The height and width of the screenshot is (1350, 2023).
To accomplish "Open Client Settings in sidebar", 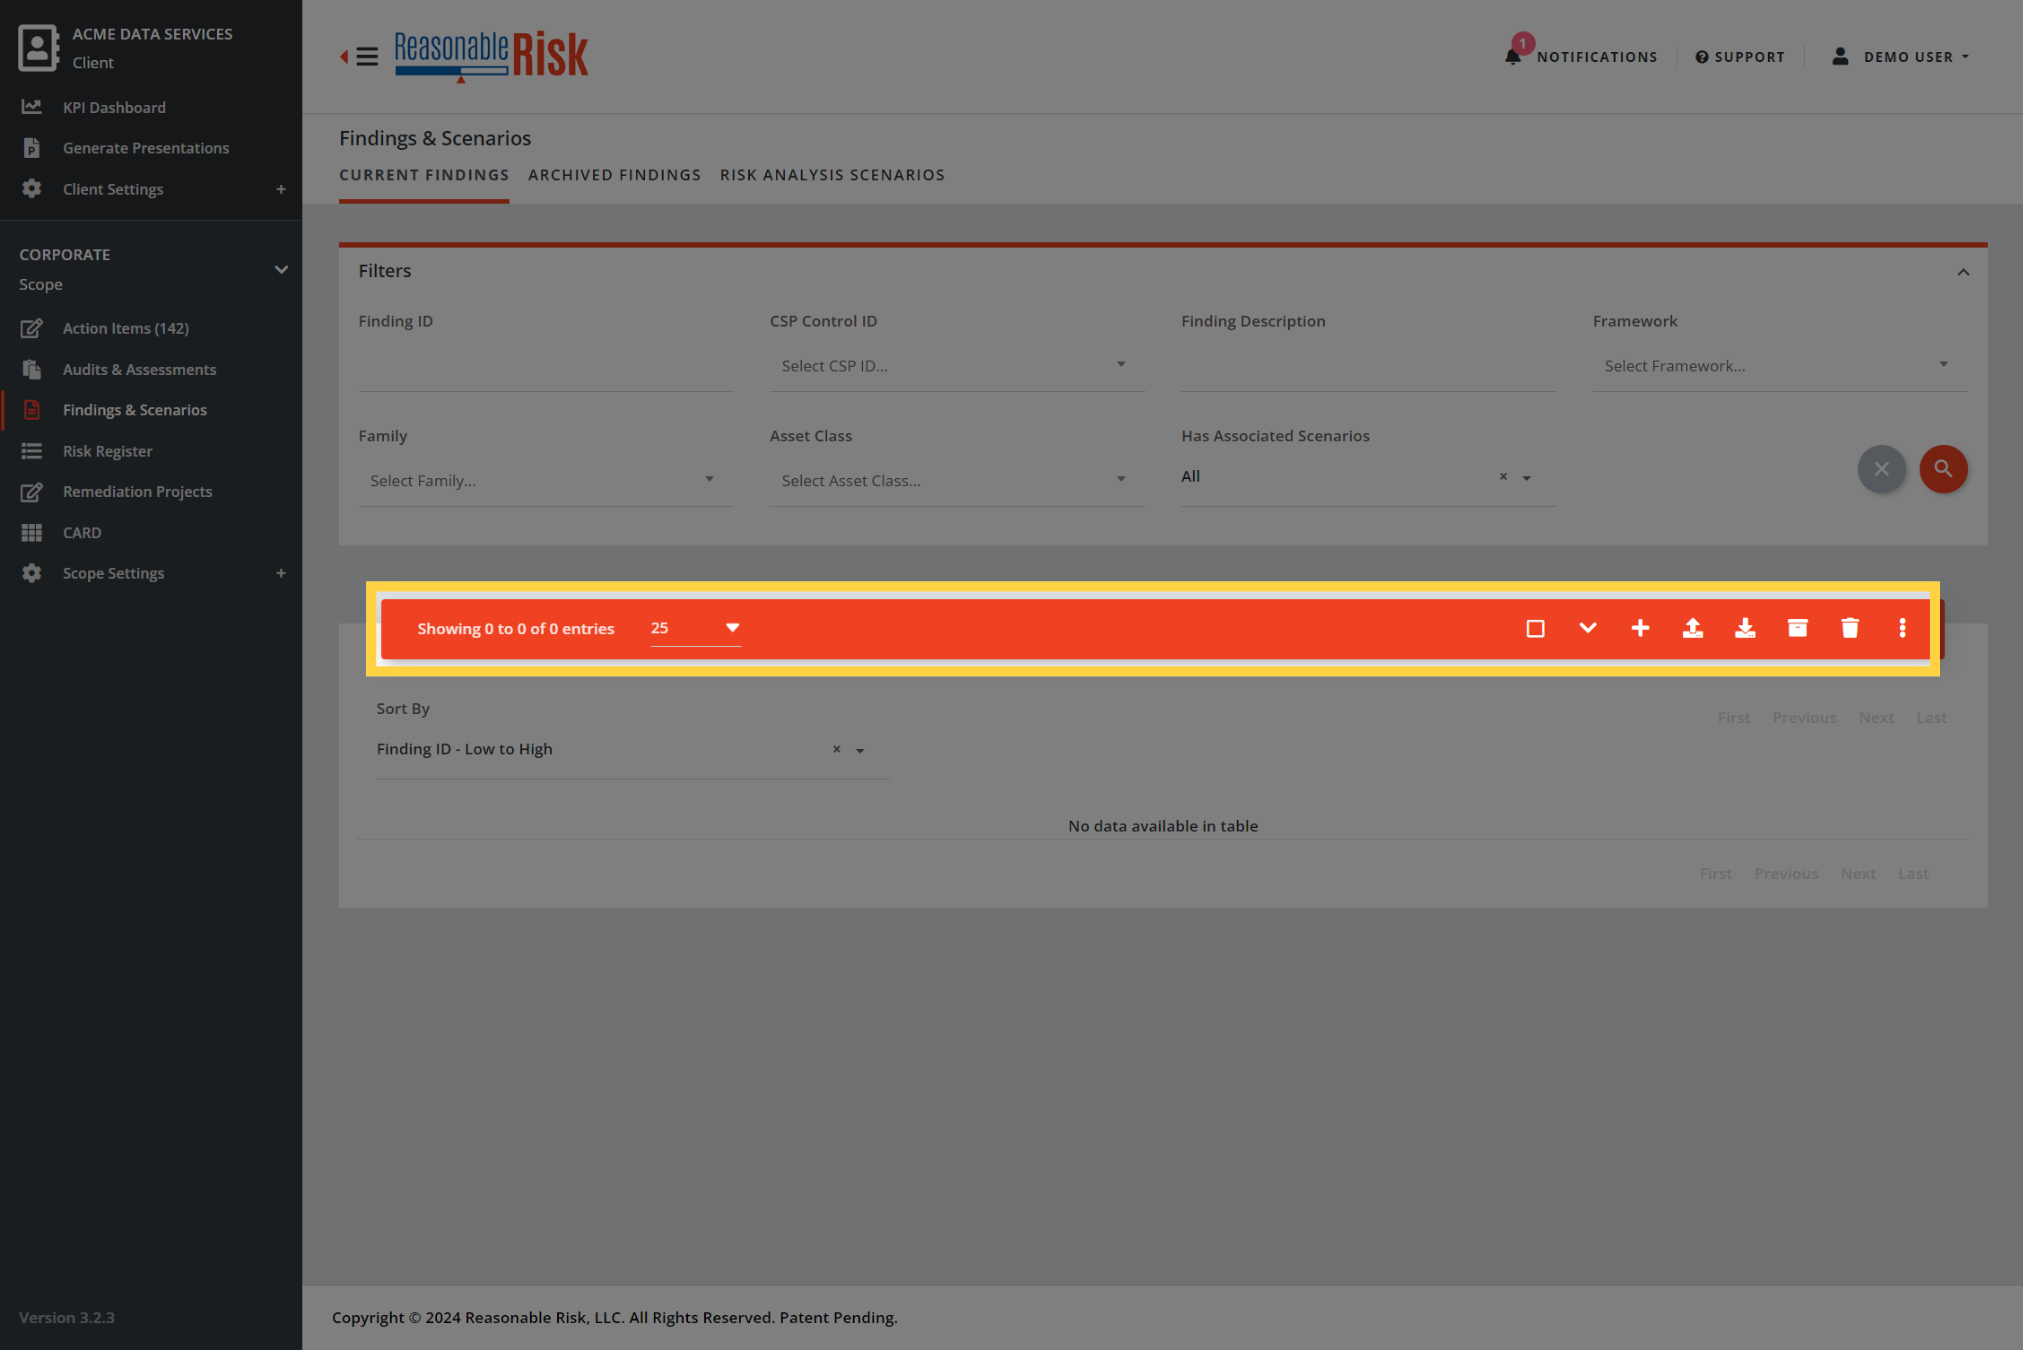I will click(113, 189).
